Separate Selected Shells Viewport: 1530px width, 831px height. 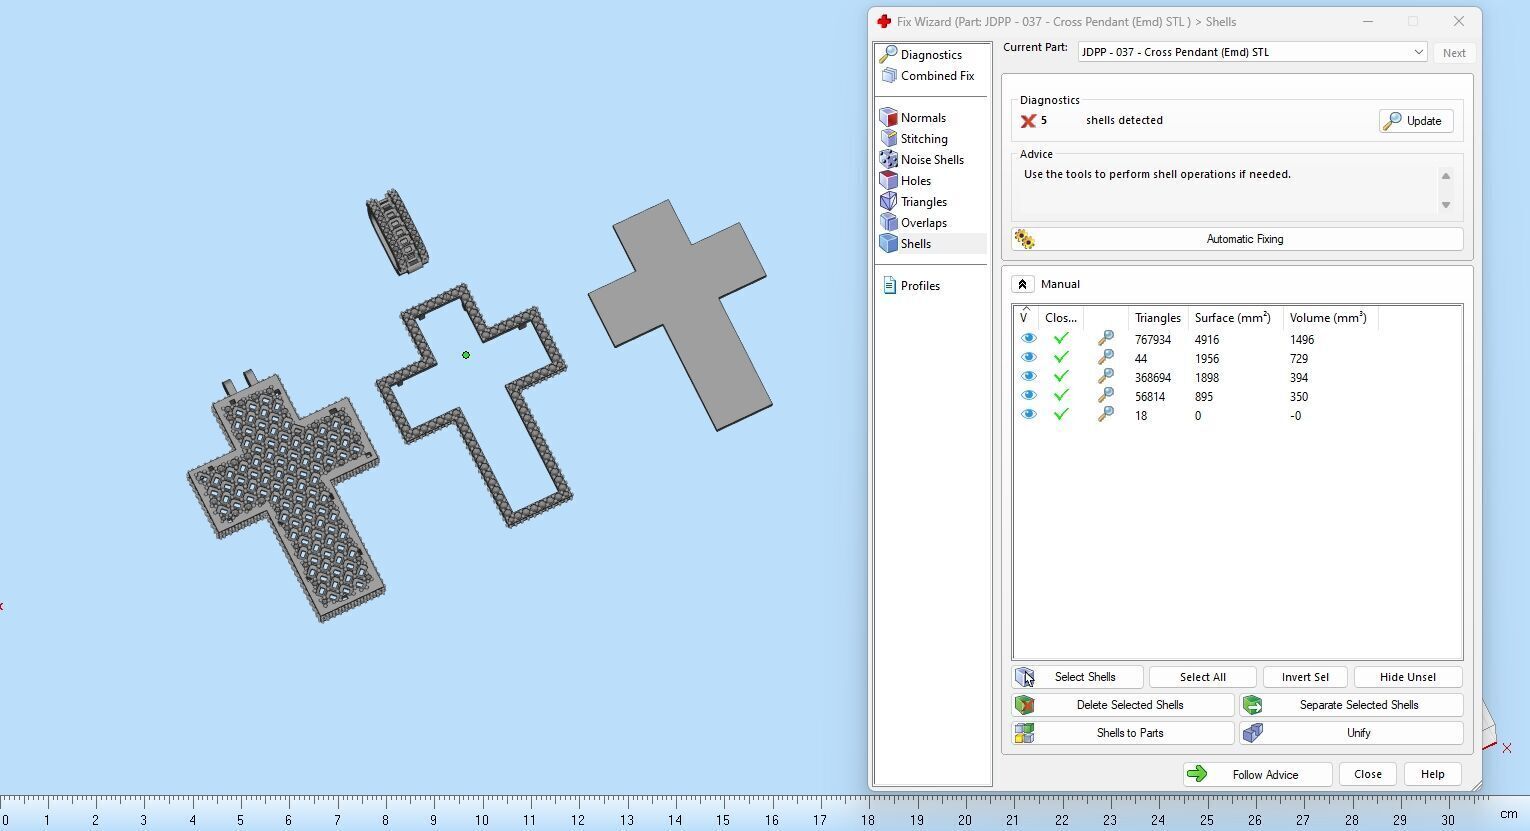1351,705
